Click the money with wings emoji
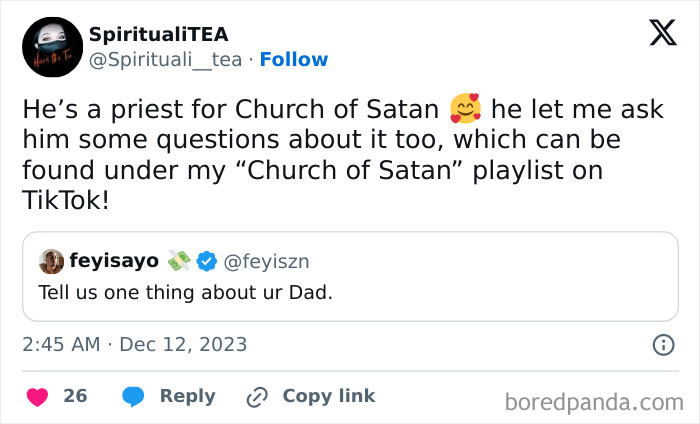This screenshot has height=424, width=700. tap(180, 261)
